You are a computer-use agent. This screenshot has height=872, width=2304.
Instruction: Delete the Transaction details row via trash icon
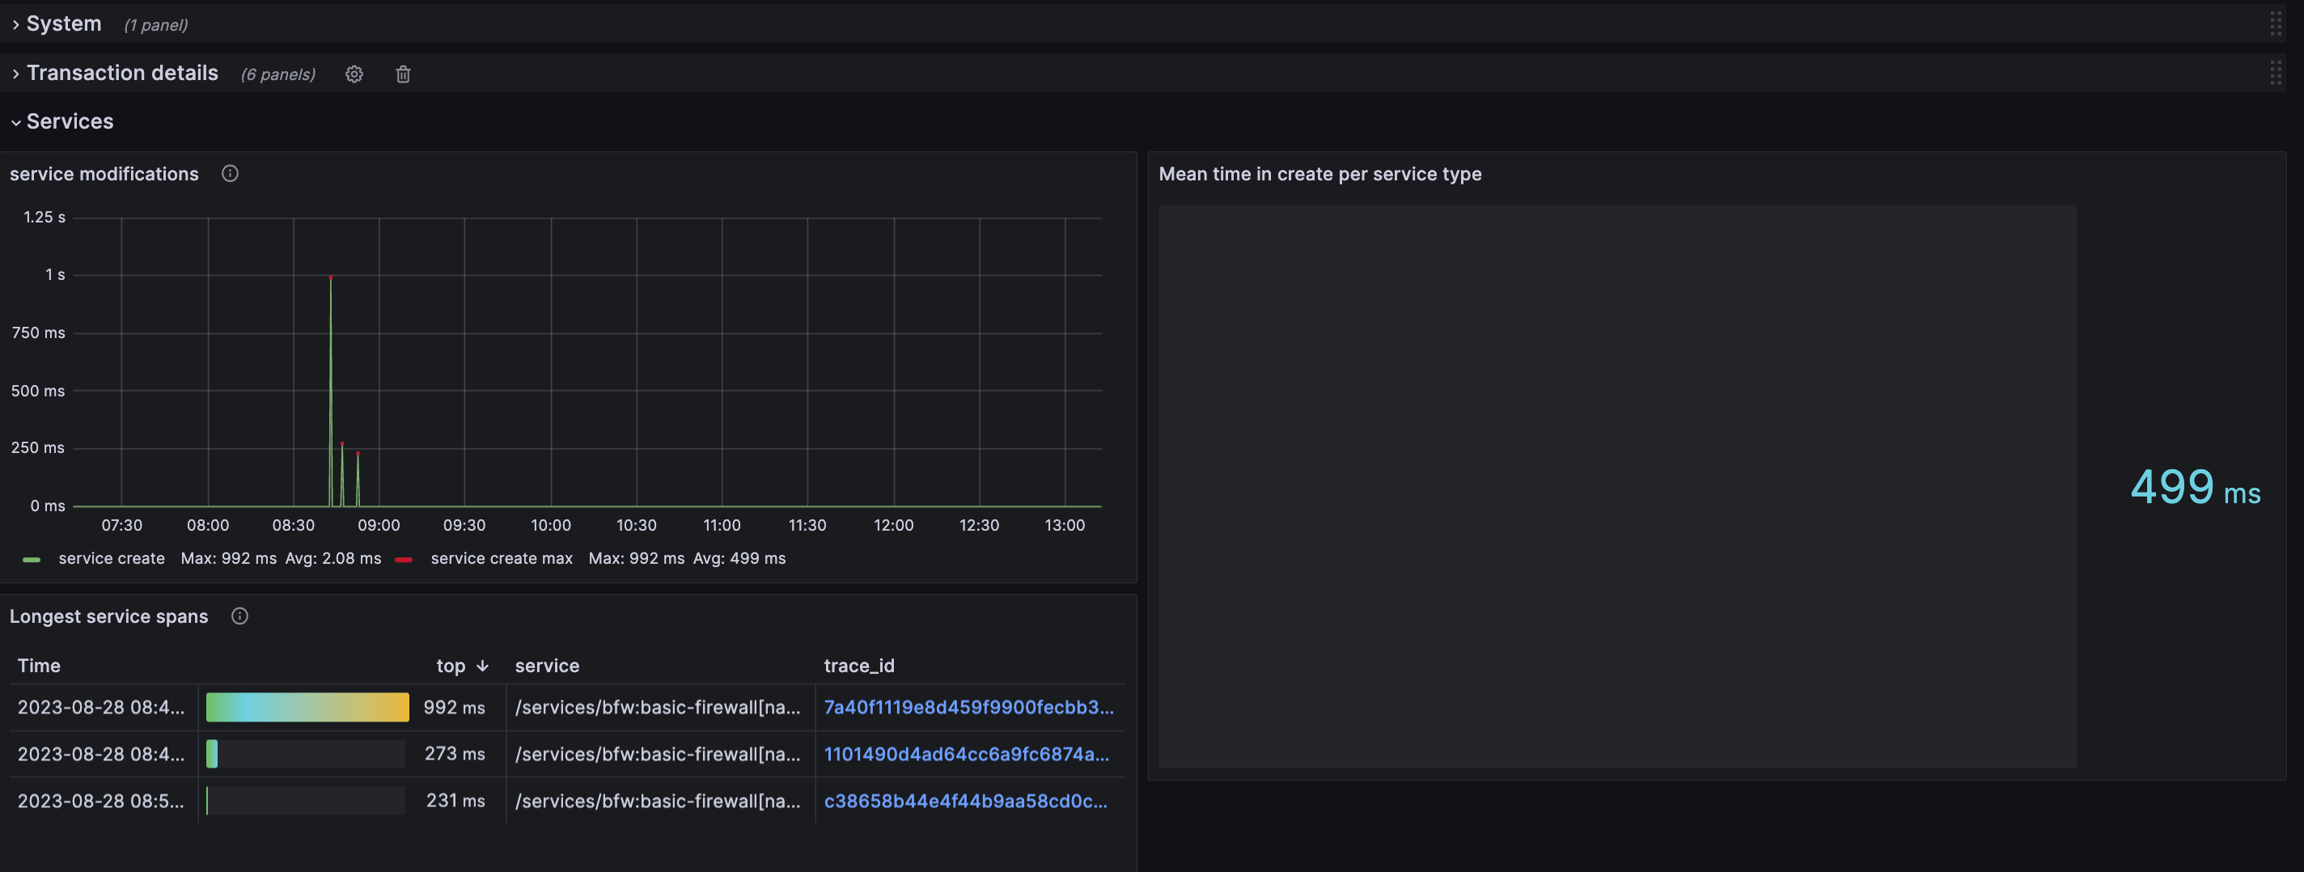tap(403, 74)
